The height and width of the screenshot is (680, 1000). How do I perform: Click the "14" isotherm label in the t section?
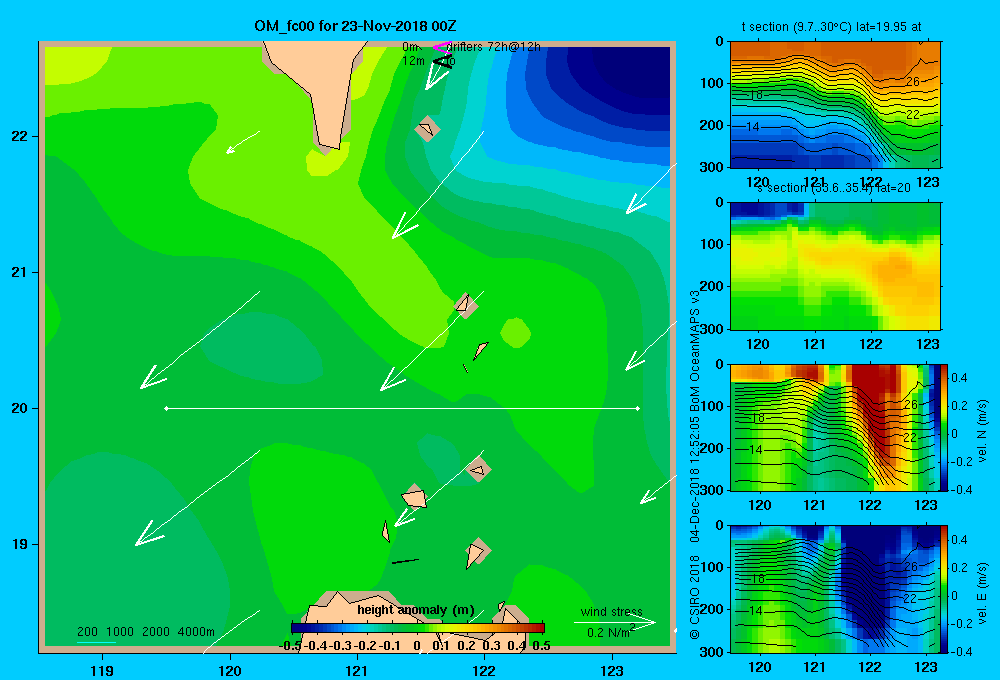(753, 127)
